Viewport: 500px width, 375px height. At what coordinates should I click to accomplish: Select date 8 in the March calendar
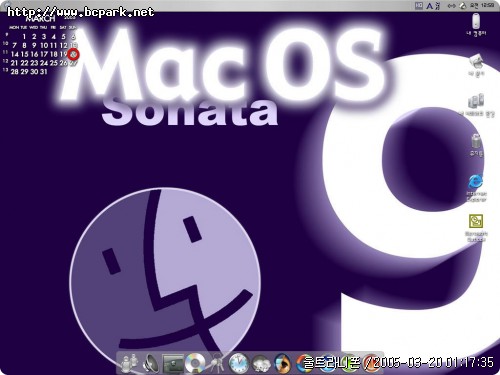pos(24,45)
